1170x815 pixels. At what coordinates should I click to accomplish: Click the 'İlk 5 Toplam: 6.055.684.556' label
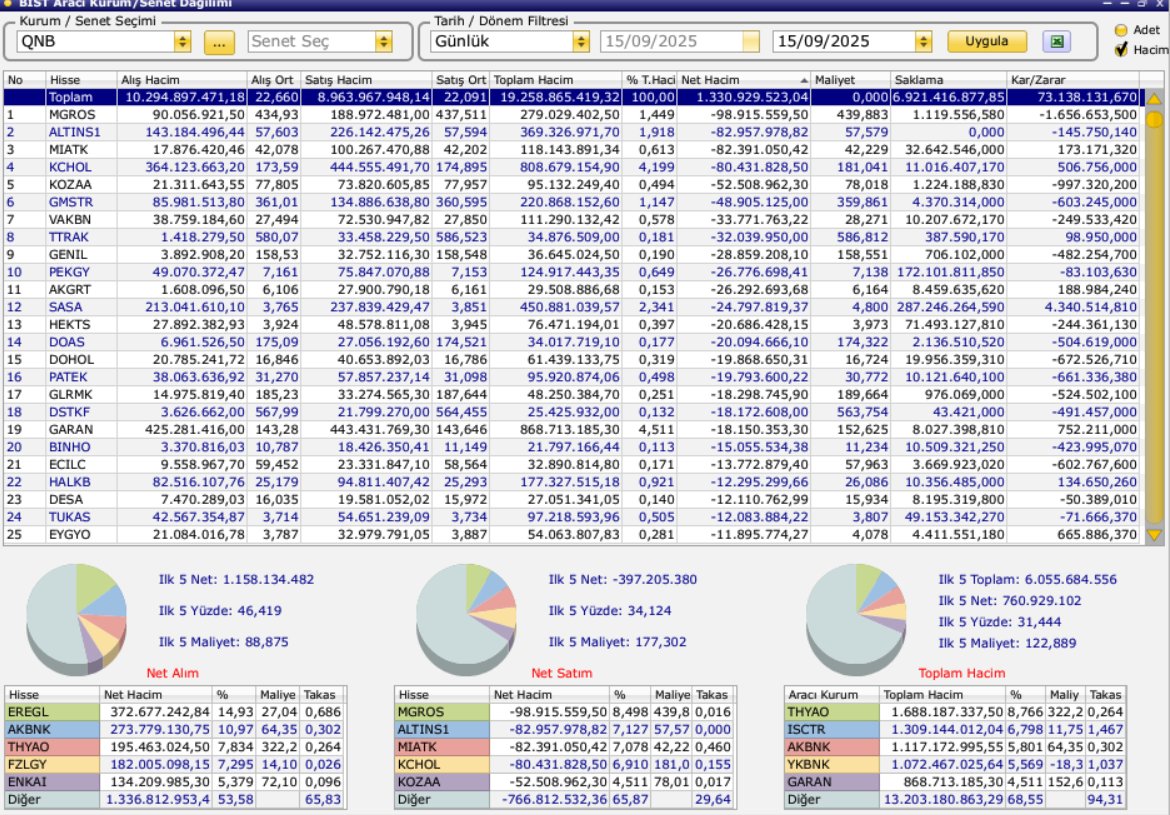1027,579
